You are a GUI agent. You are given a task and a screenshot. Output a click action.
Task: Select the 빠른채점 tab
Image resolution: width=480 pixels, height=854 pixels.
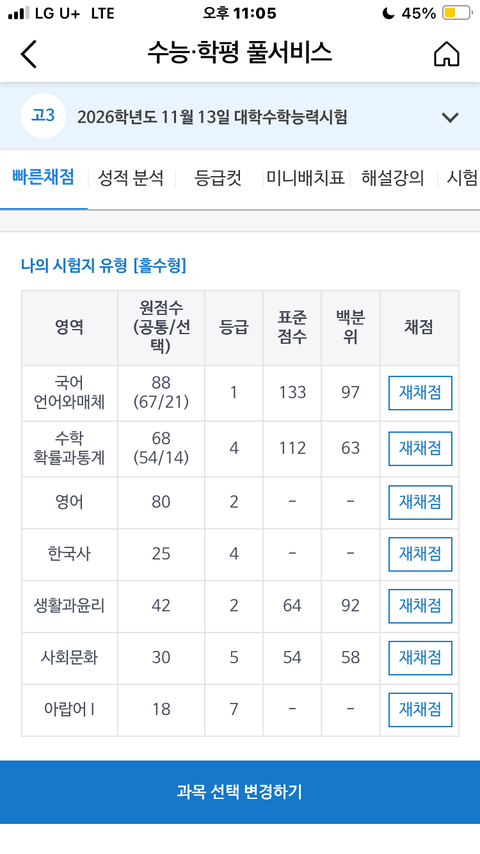click(x=43, y=178)
